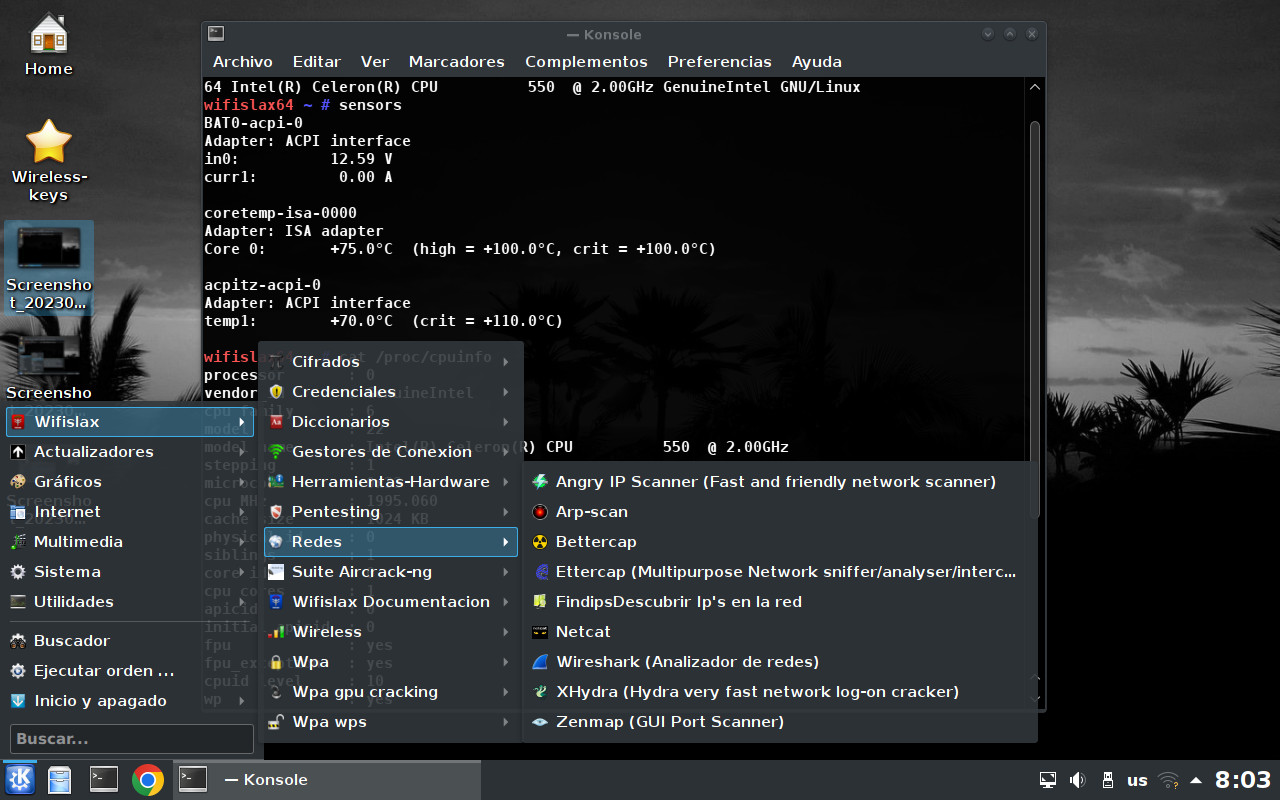1280x800 pixels.
Task: Expand the Gráficos submenu arrow
Action: pos(242,482)
